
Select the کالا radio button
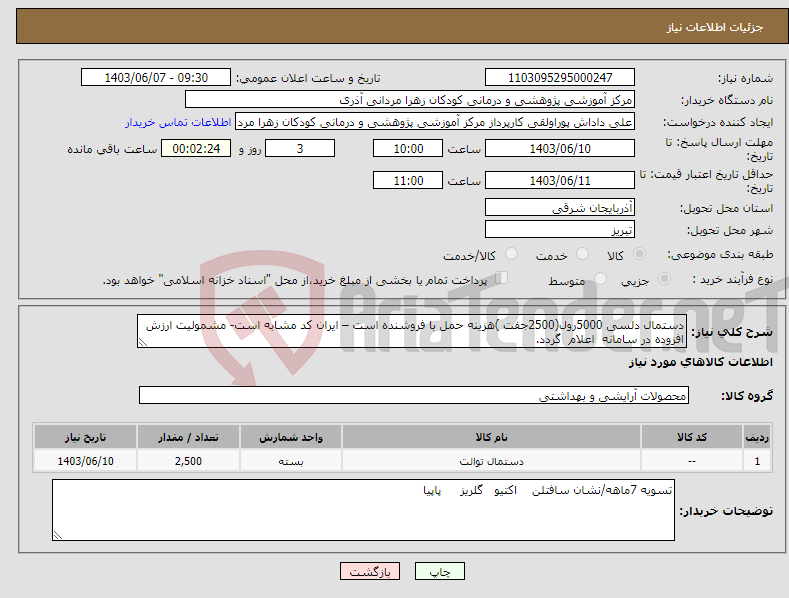click(x=639, y=254)
